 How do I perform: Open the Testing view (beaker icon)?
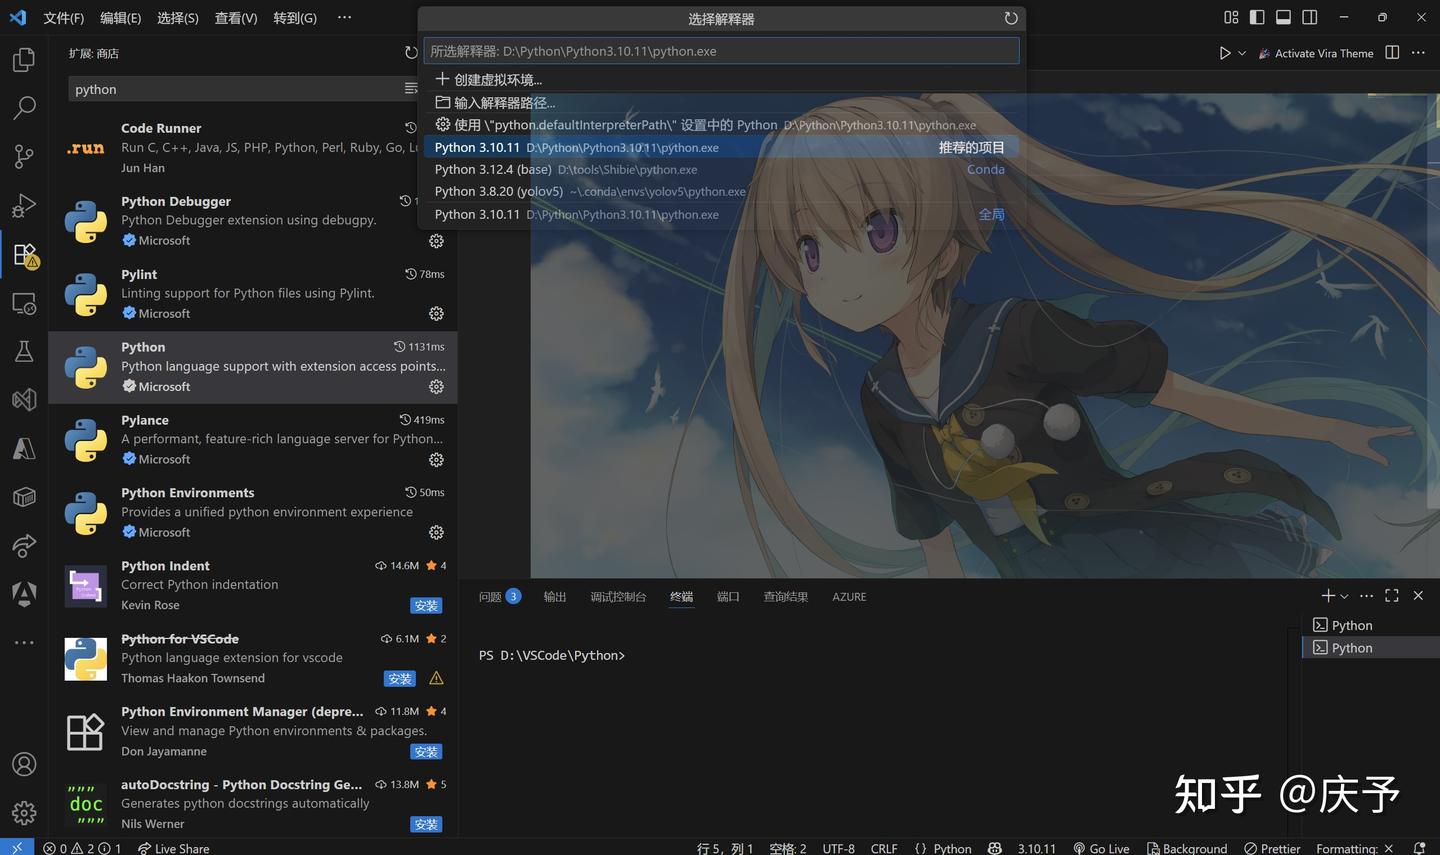[x=24, y=351]
